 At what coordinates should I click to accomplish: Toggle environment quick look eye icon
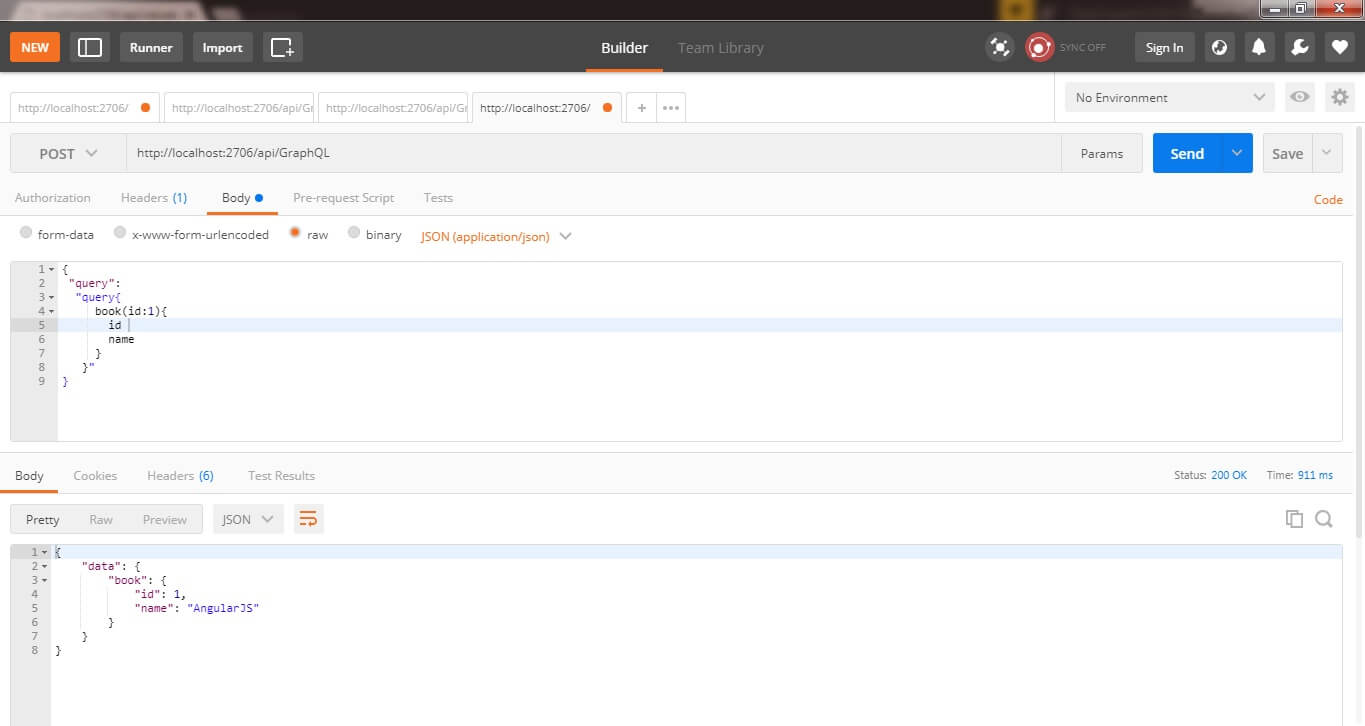[1299, 97]
